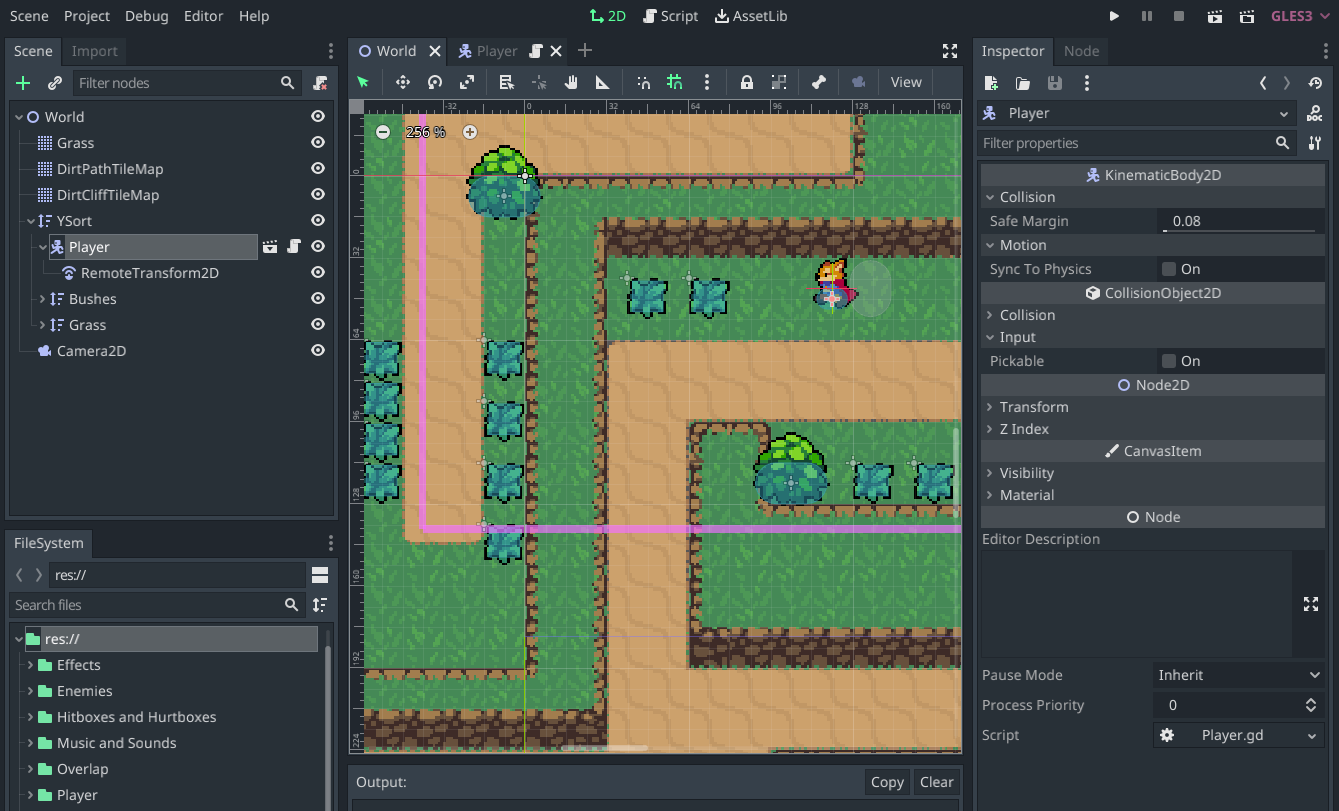
Task: Open the Project menu
Action: point(87,16)
